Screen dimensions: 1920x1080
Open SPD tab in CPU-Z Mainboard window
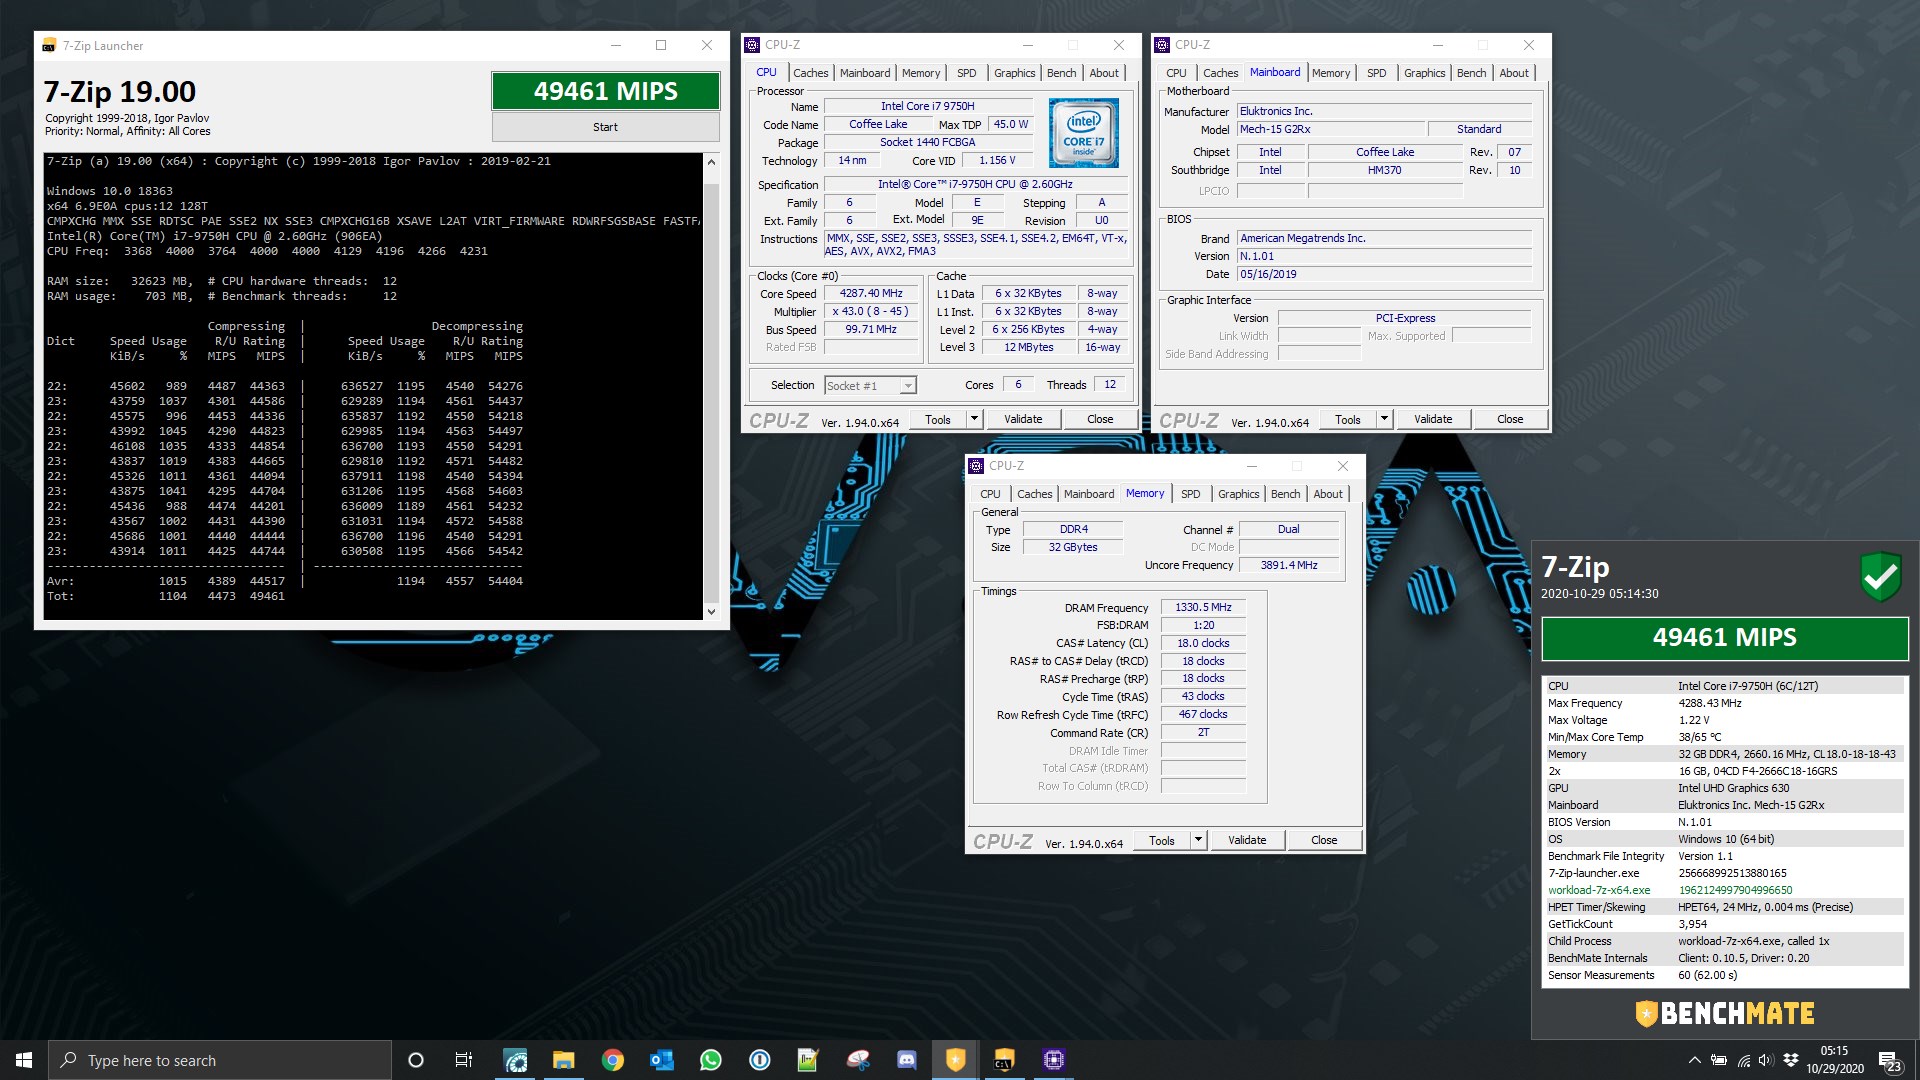tap(1376, 73)
